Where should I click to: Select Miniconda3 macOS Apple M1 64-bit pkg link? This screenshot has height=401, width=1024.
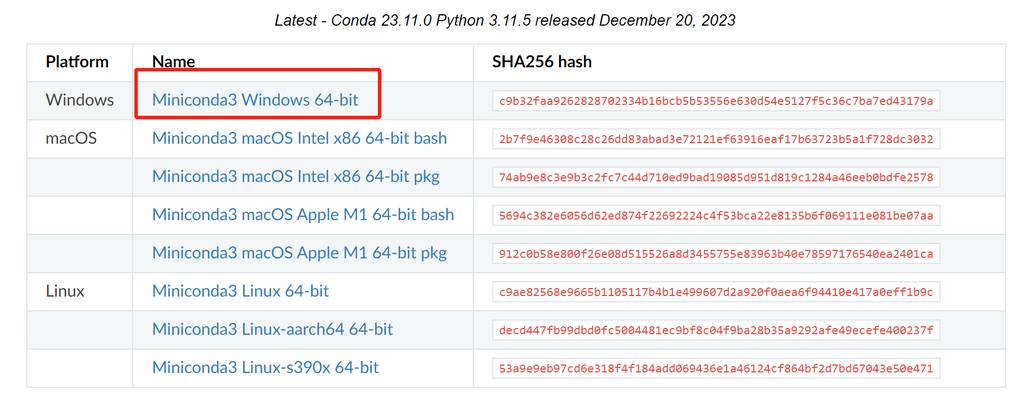pos(299,253)
